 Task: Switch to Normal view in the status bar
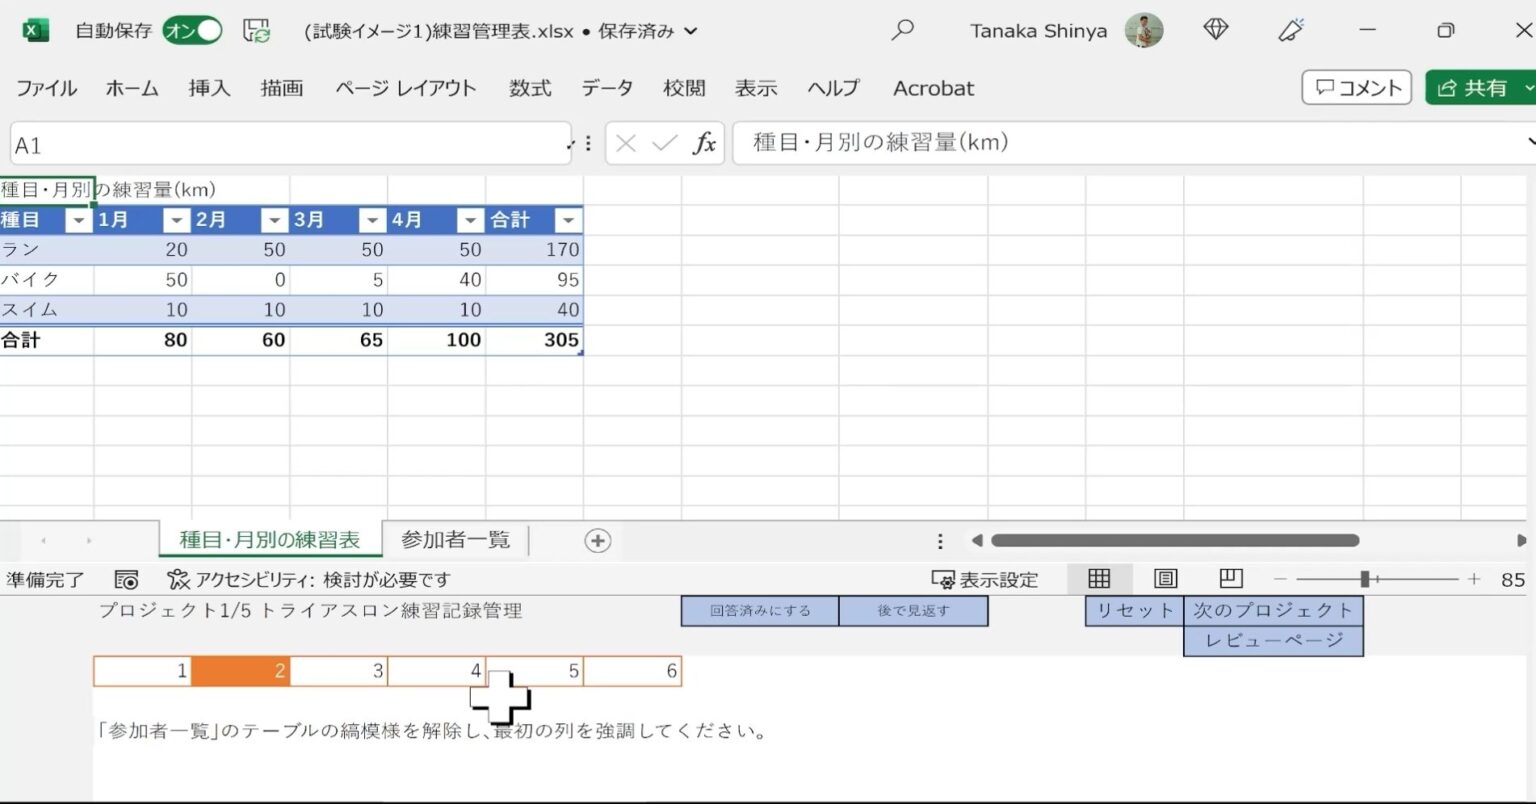pyautogui.click(x=1099, y=579)
